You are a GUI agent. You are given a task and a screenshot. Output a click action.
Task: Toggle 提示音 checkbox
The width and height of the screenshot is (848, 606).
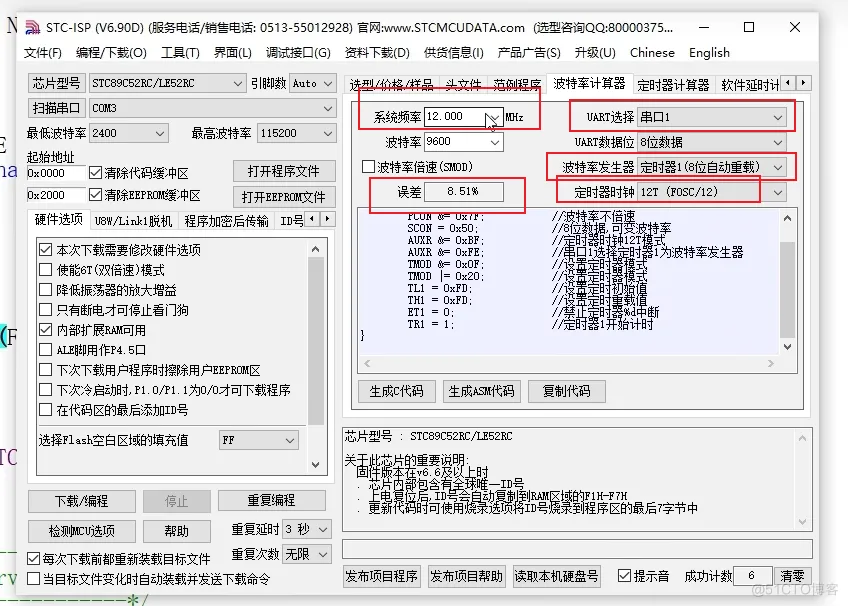pyautogui.click(x=624, y=576)
